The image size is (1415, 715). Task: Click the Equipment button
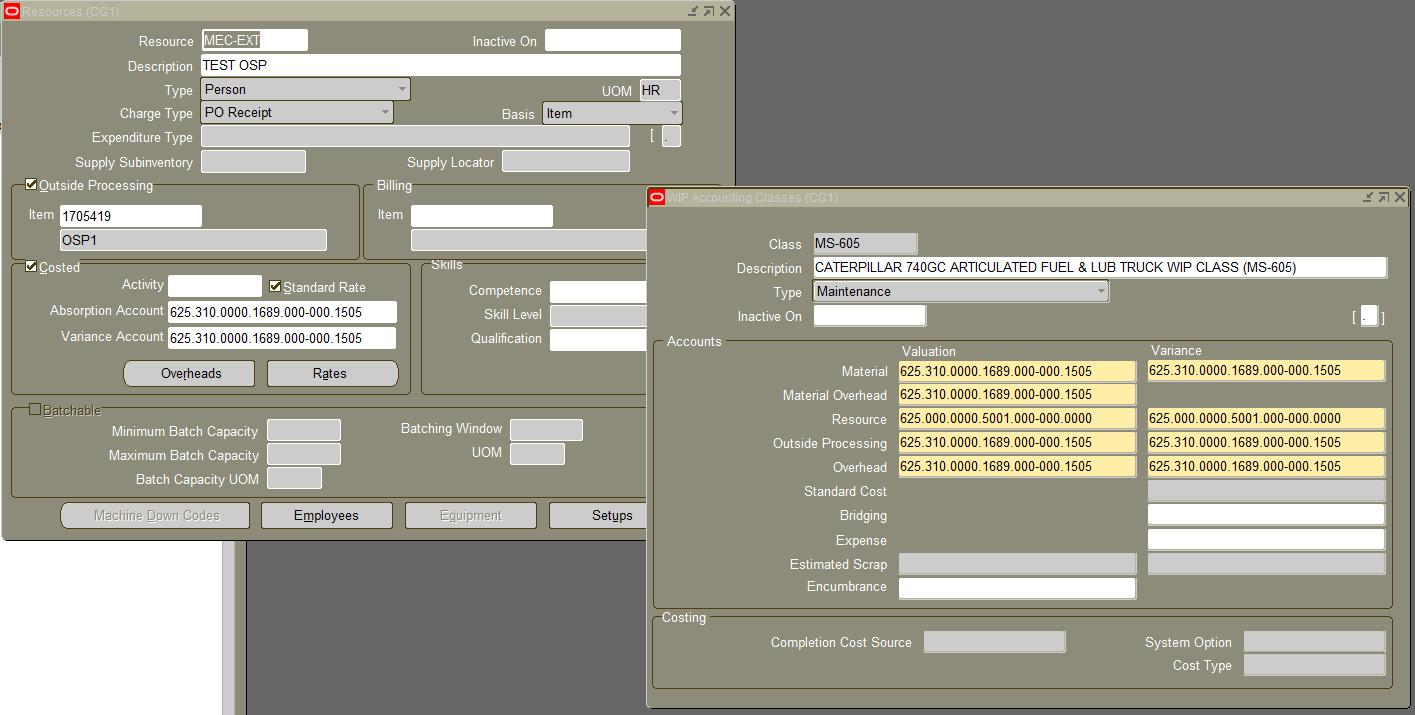tap(470, 516)
